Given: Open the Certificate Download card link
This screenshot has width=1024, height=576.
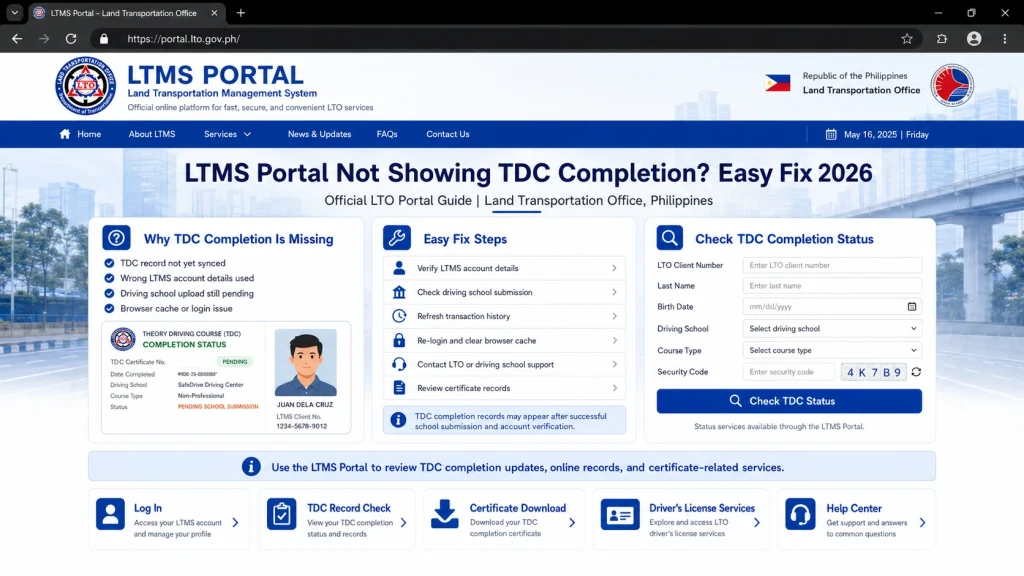Looking at the screenshot, I should 504,519.
